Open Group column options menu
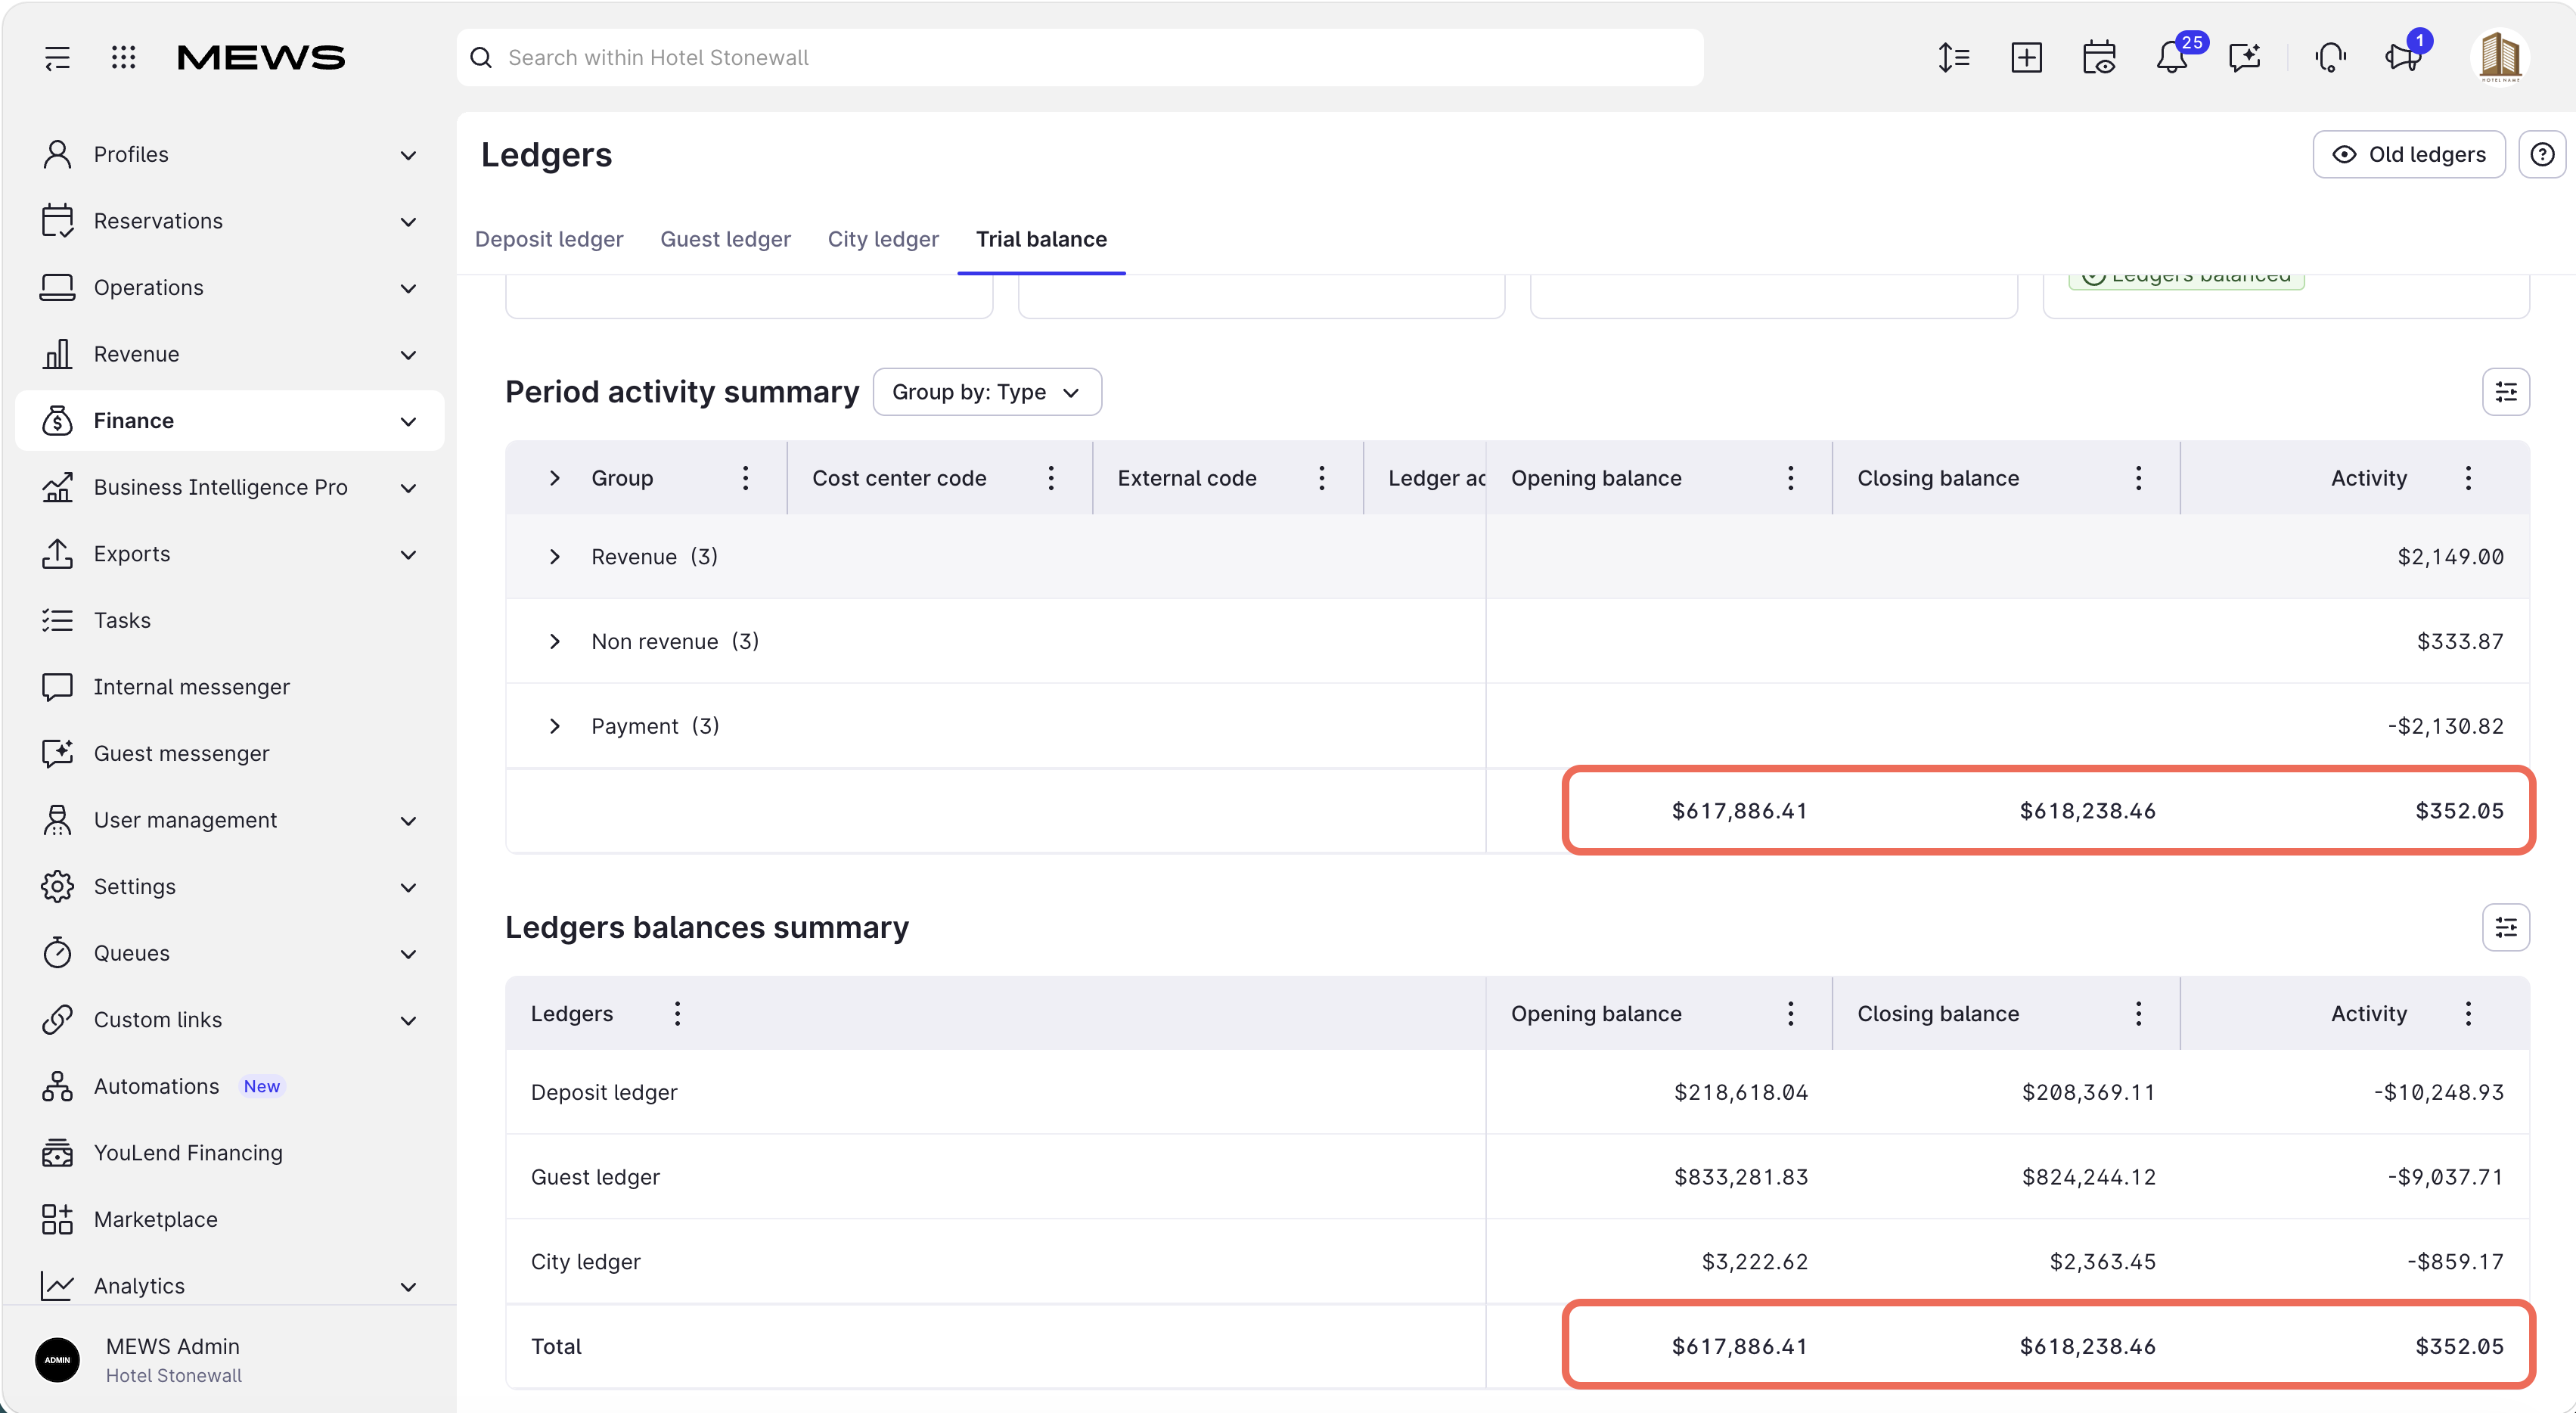 click(745, 478)
